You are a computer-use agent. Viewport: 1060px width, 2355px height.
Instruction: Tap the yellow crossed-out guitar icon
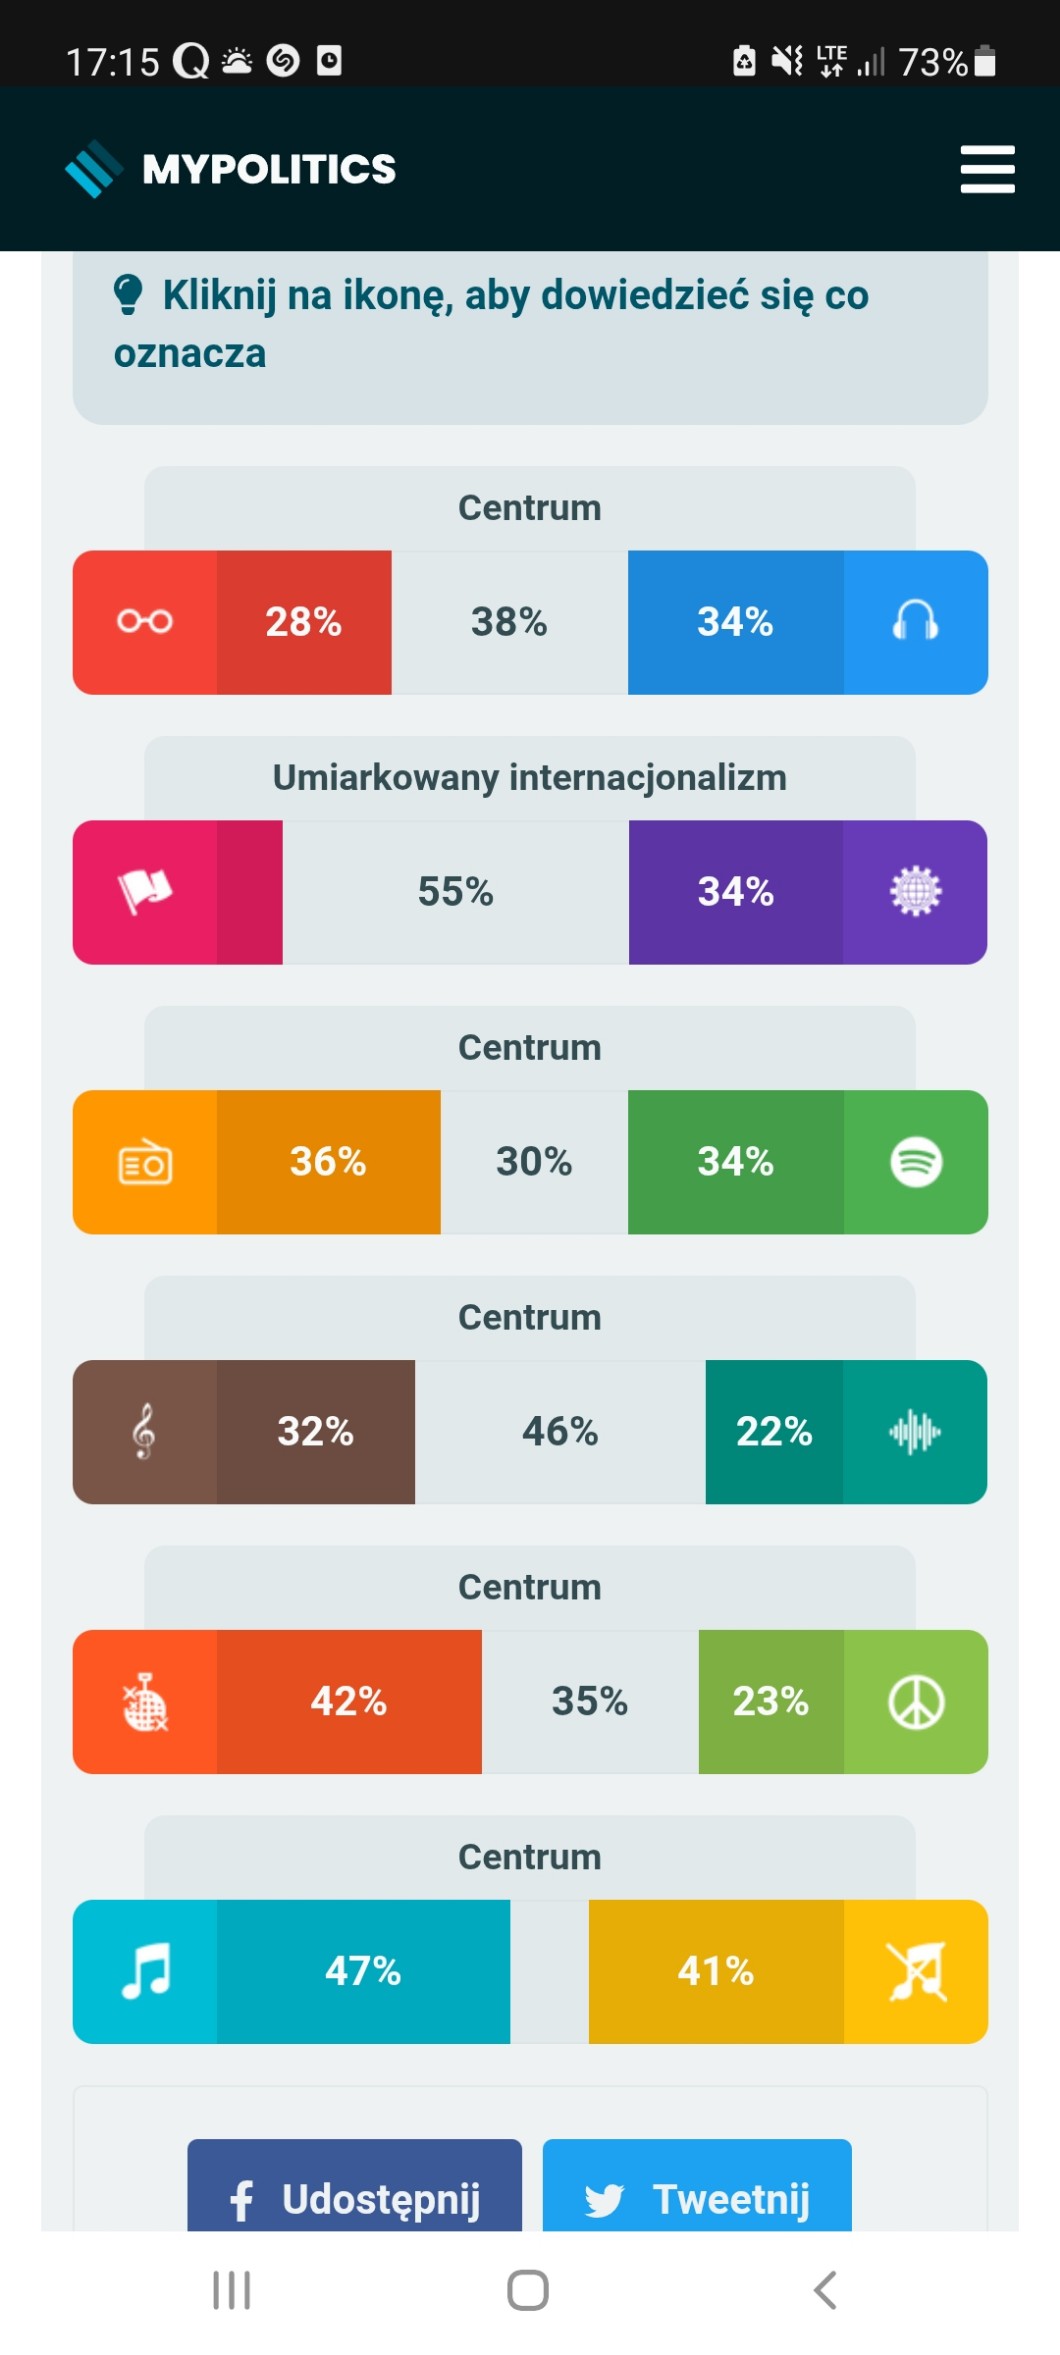click(915, 1972)
